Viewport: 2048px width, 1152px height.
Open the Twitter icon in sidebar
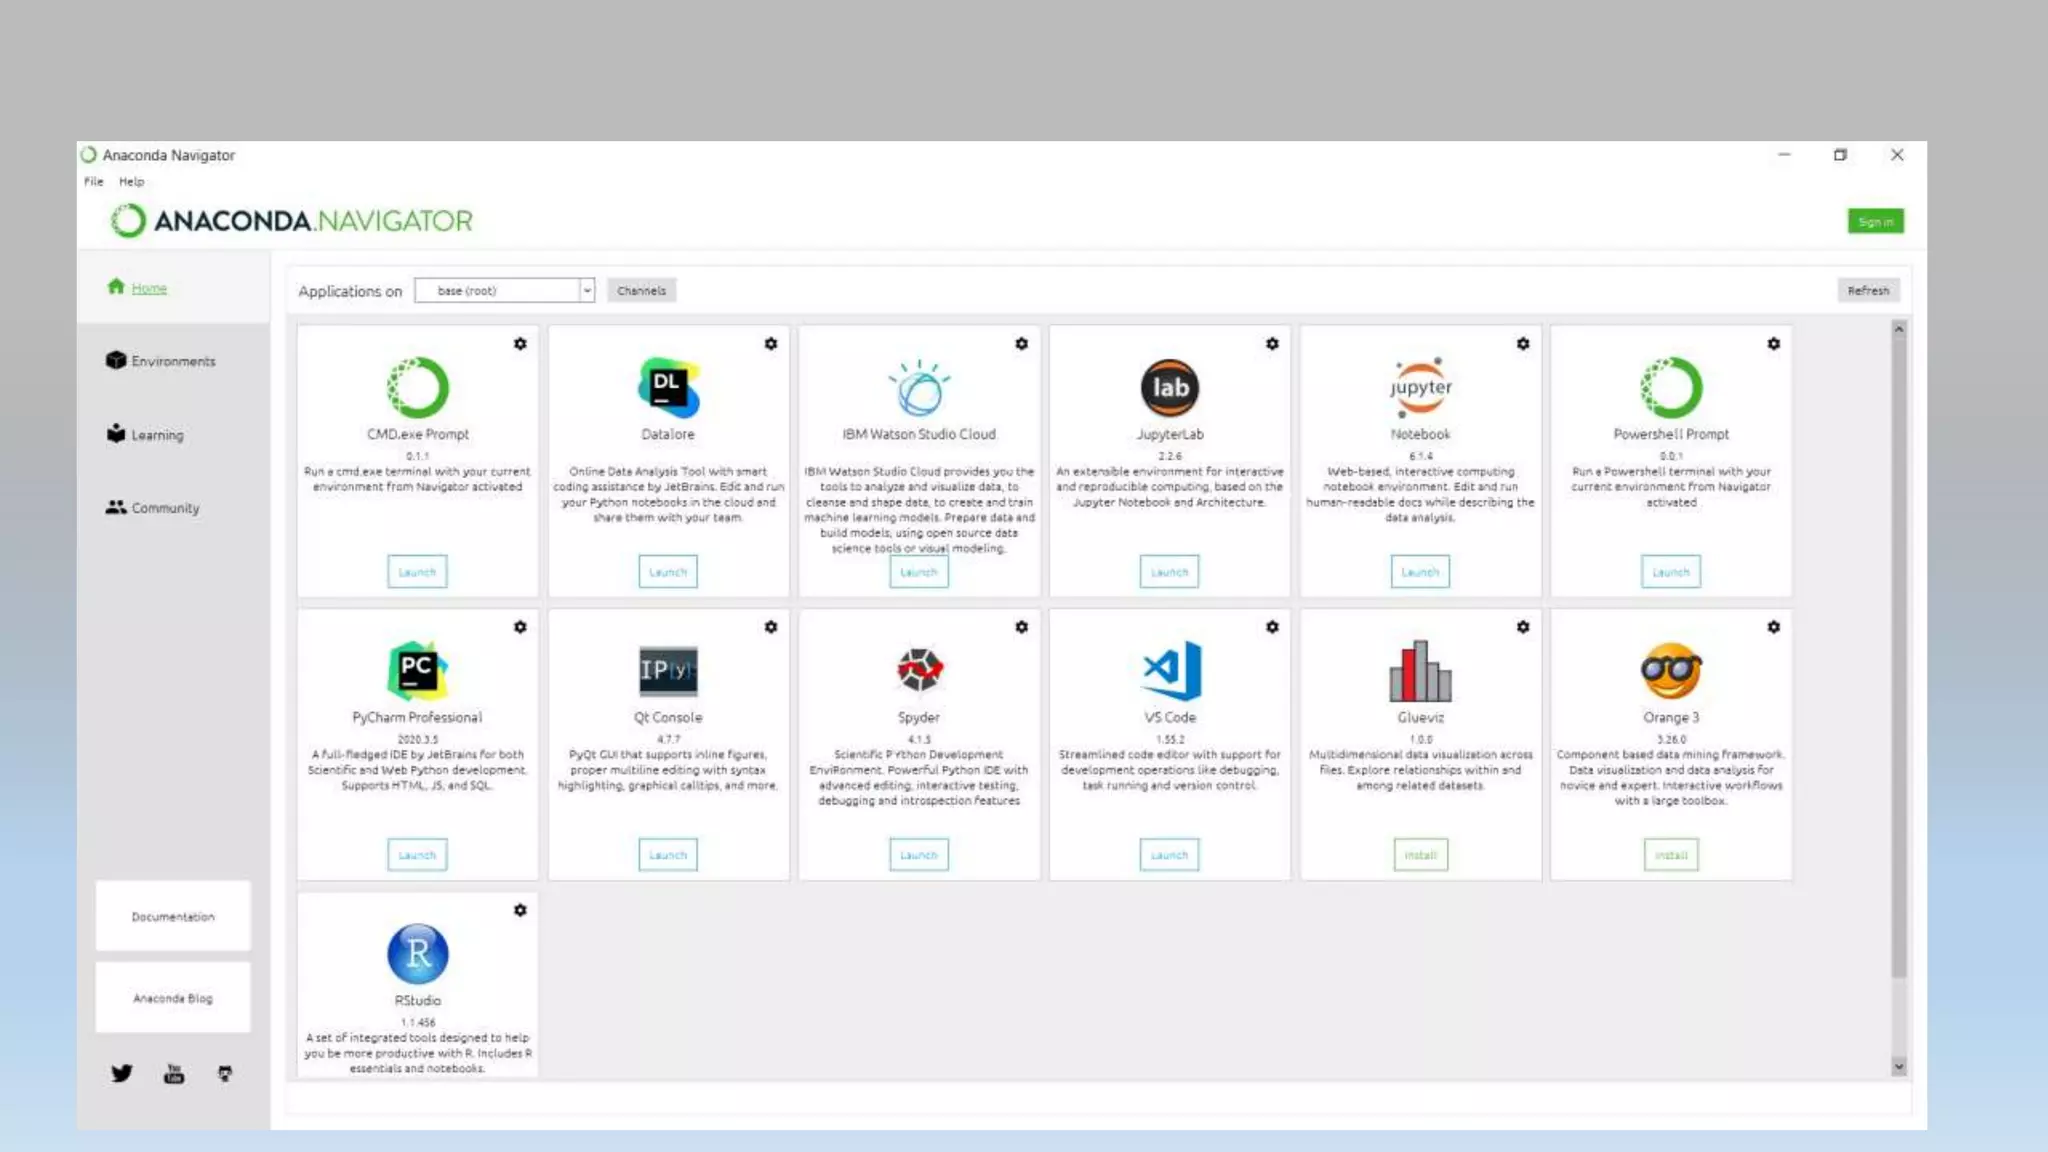coord(122,1073)
